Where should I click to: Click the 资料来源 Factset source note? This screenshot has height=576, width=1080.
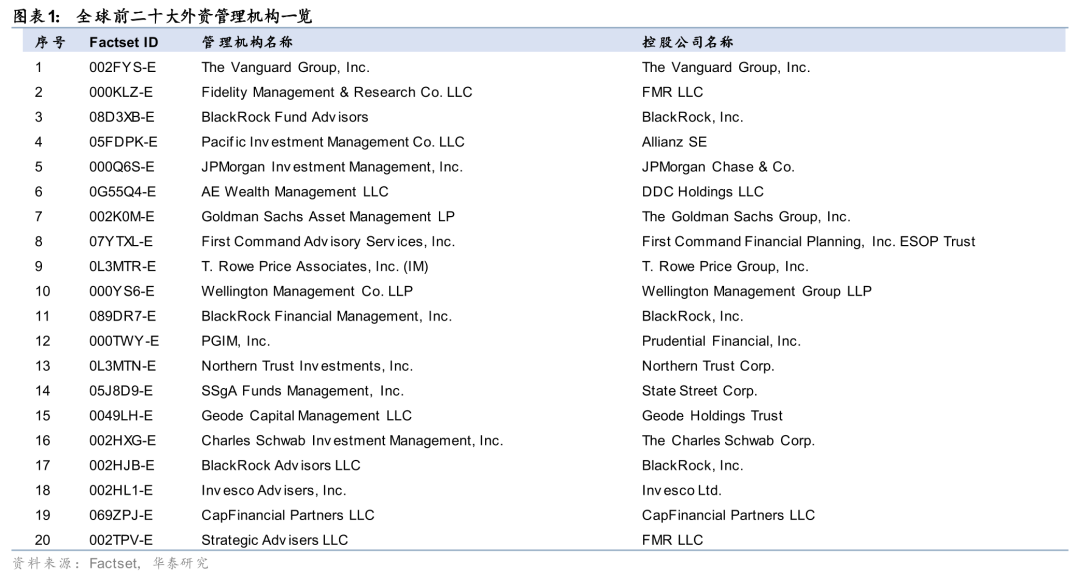[110, 564]
